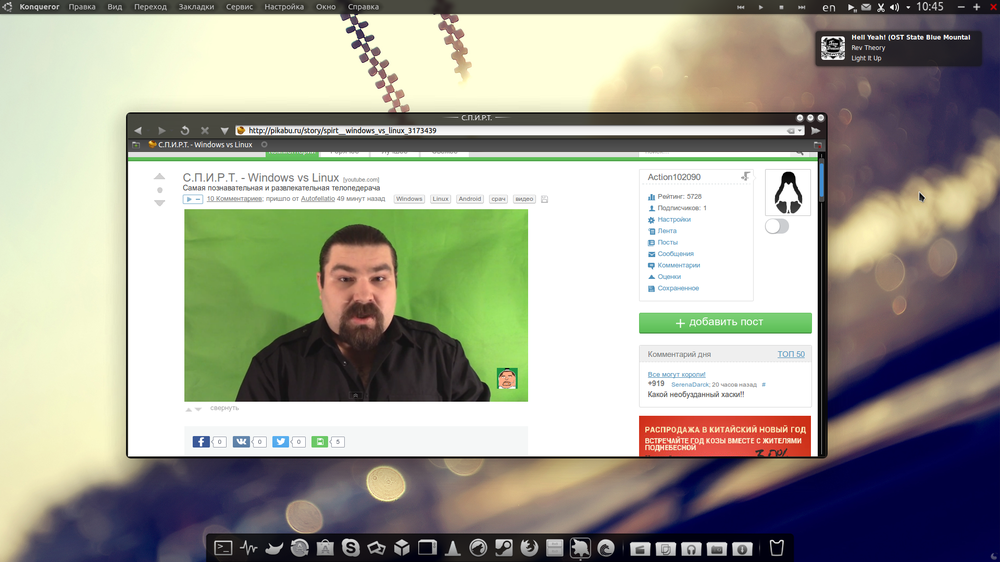
Task: Collapse the video via the свернуть link
Action: pos(224,408)
